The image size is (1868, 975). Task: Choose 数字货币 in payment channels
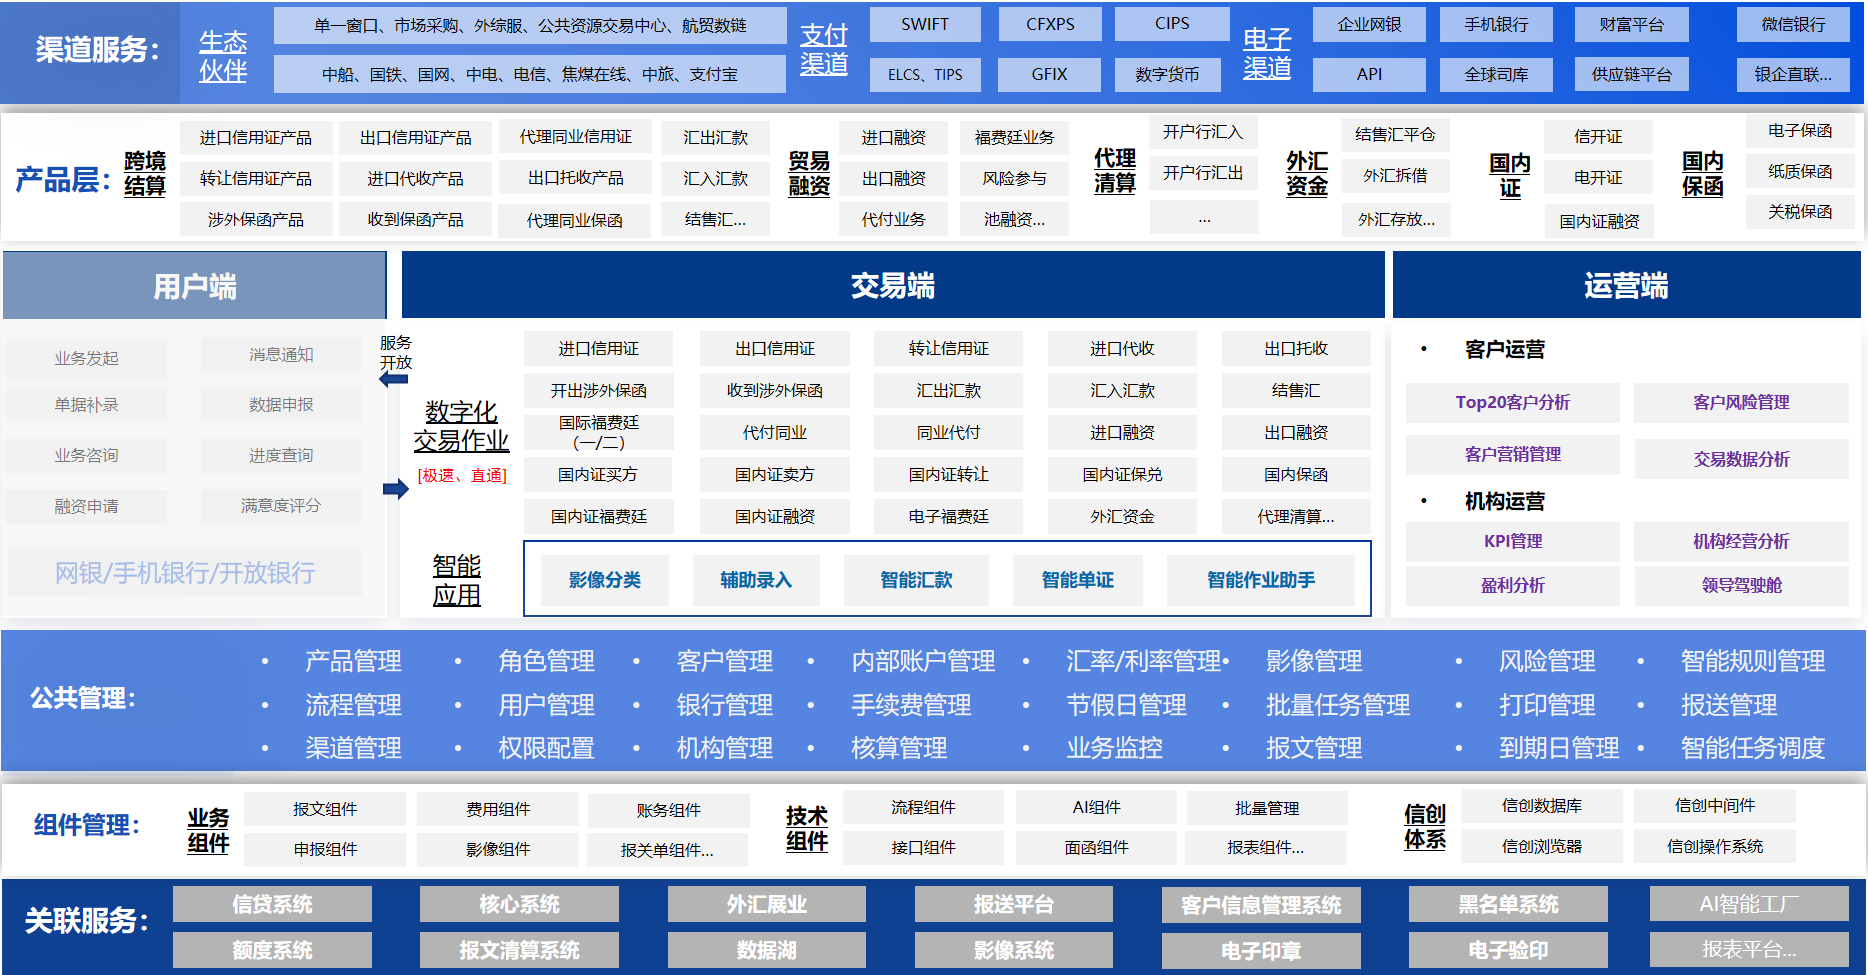pos(1167,74)
